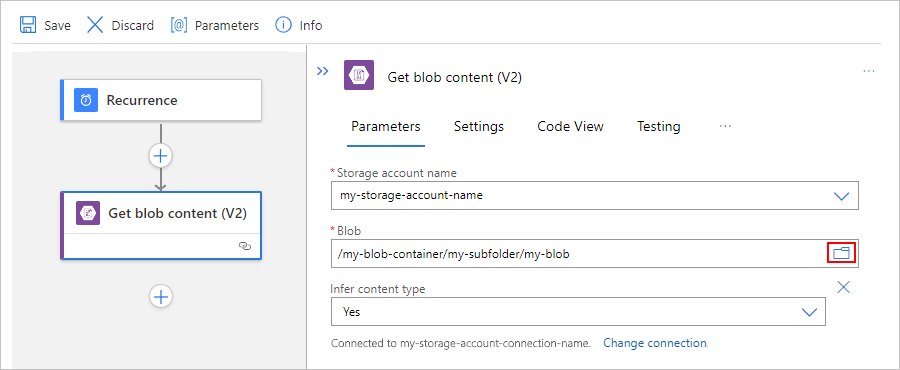This screenshot has width=900, height=370.
Task: Select the Recurrence trigger card
Action: [x=161, y=100]
